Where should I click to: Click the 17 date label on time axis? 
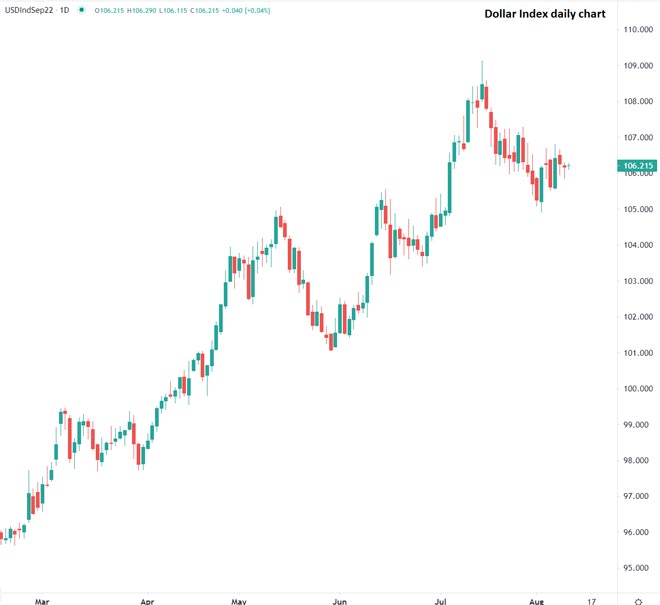point(590,602)
